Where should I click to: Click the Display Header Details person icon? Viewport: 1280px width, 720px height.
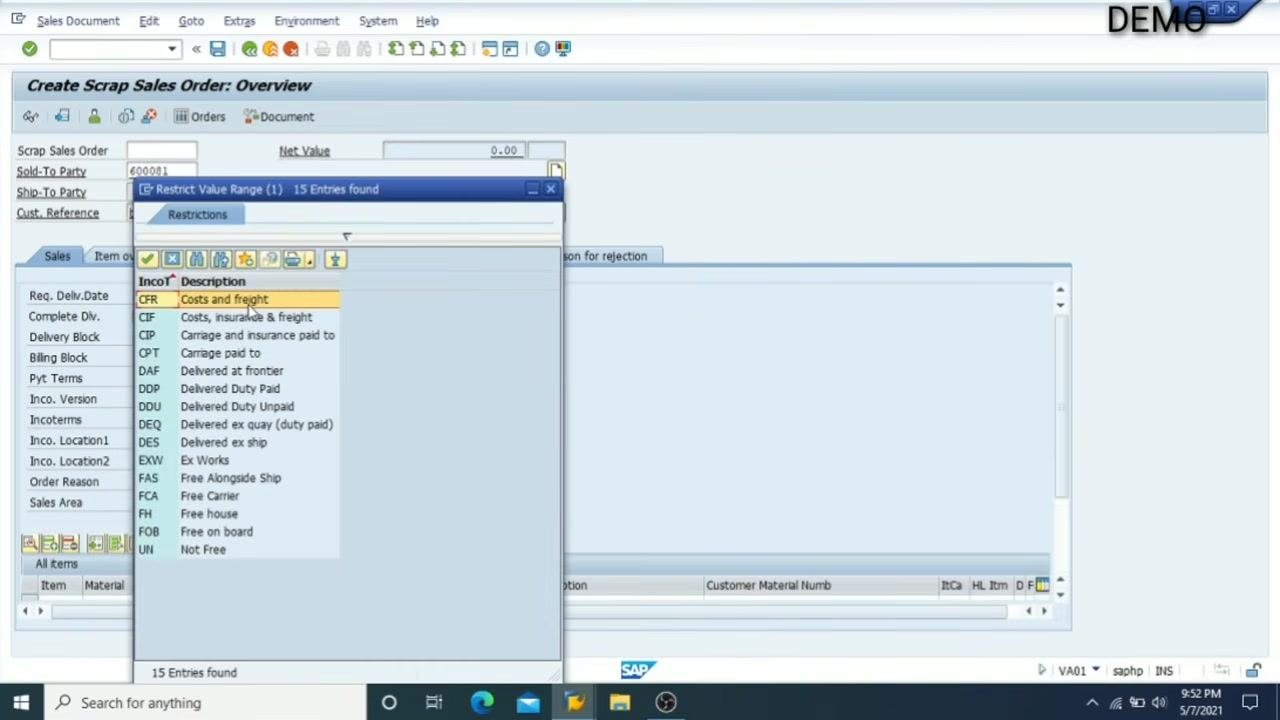pyautogui.click(x=94, y=116)
